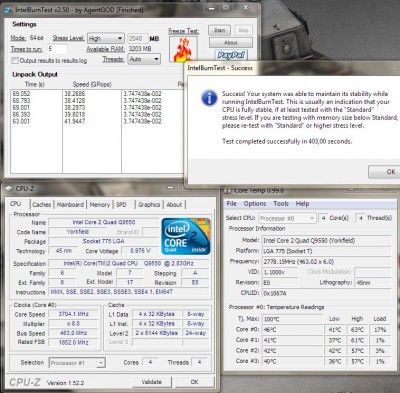Open the SPD tab in CPU-Z

(x=121, y=204)
